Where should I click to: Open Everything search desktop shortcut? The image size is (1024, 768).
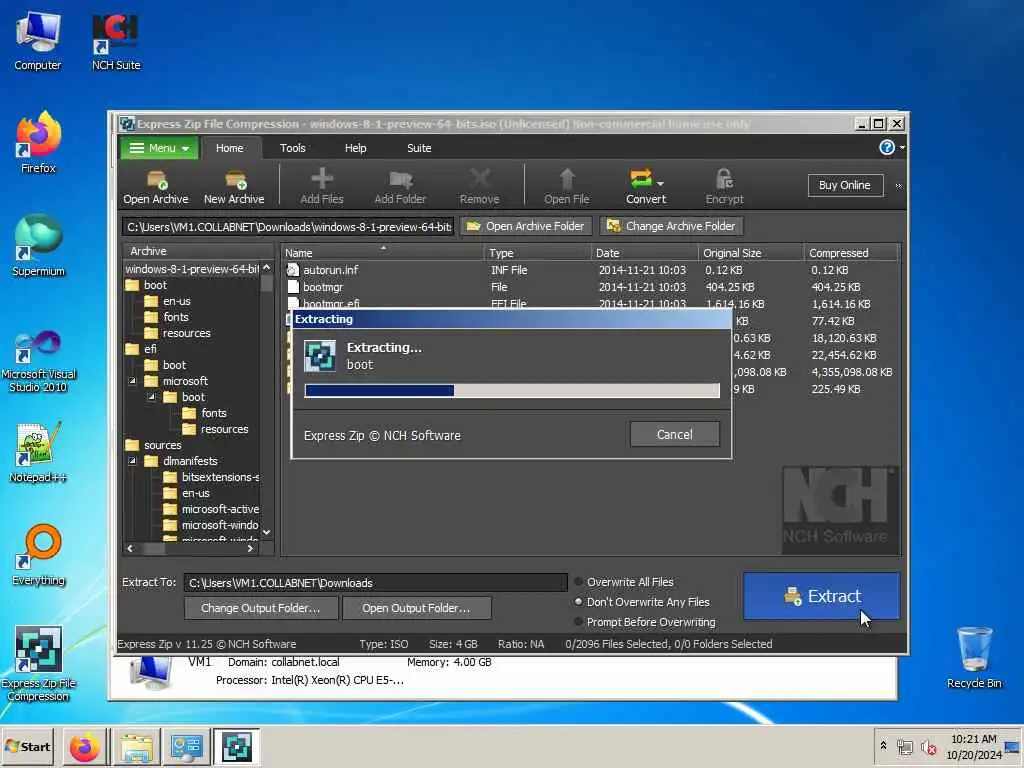coord(38,555)
